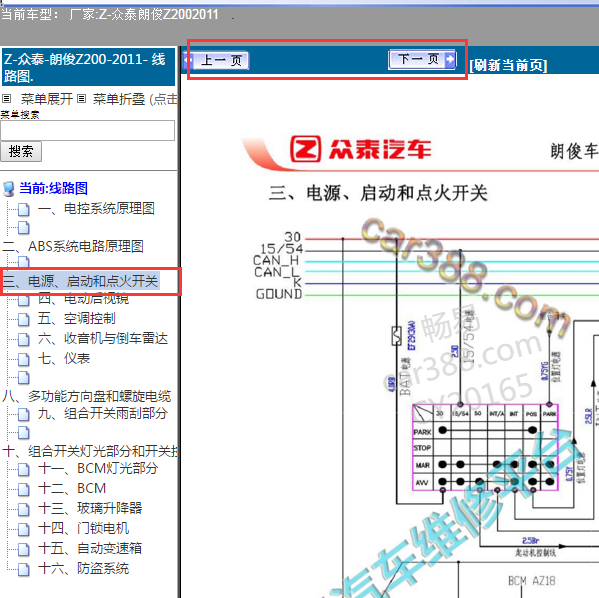Viewport: 599px width, 598px height.
Task: Open 十六、防盗系统 tree item
Action: 84,569
